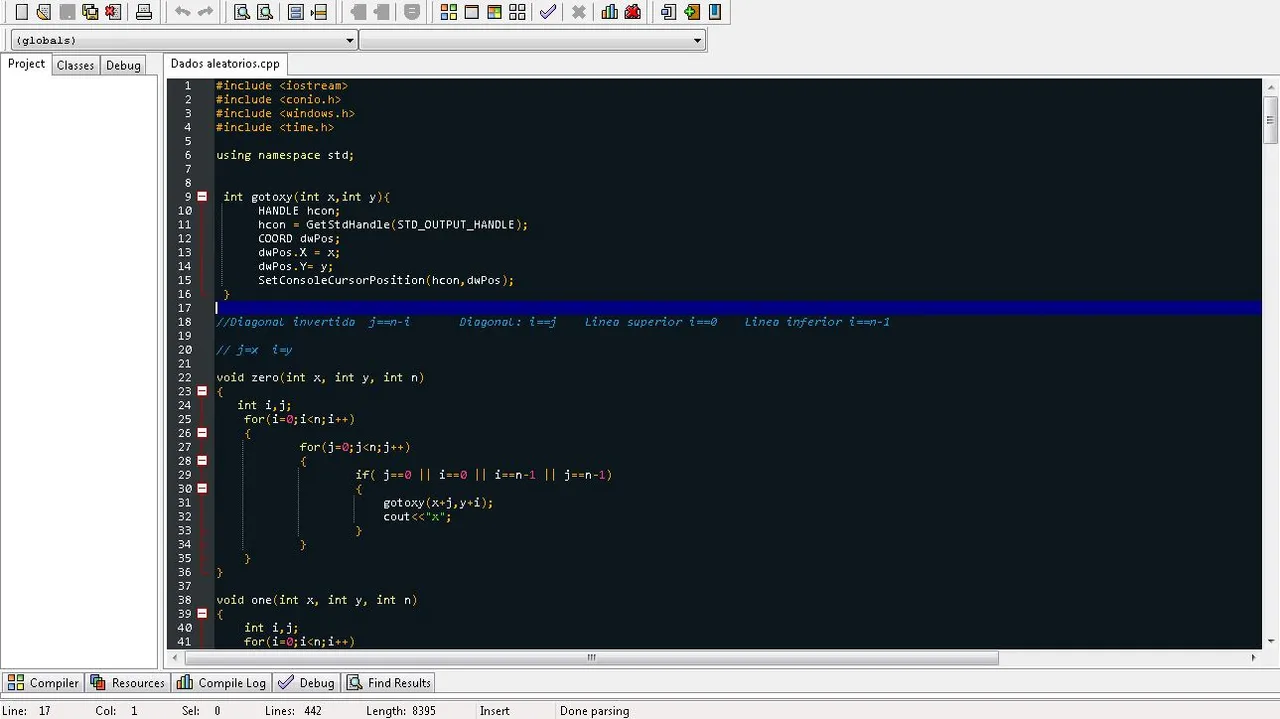Viewport: 1280px width, 719px height.
Task: Click the 'Length: 8395' status entry
Action: coord(400,711)
